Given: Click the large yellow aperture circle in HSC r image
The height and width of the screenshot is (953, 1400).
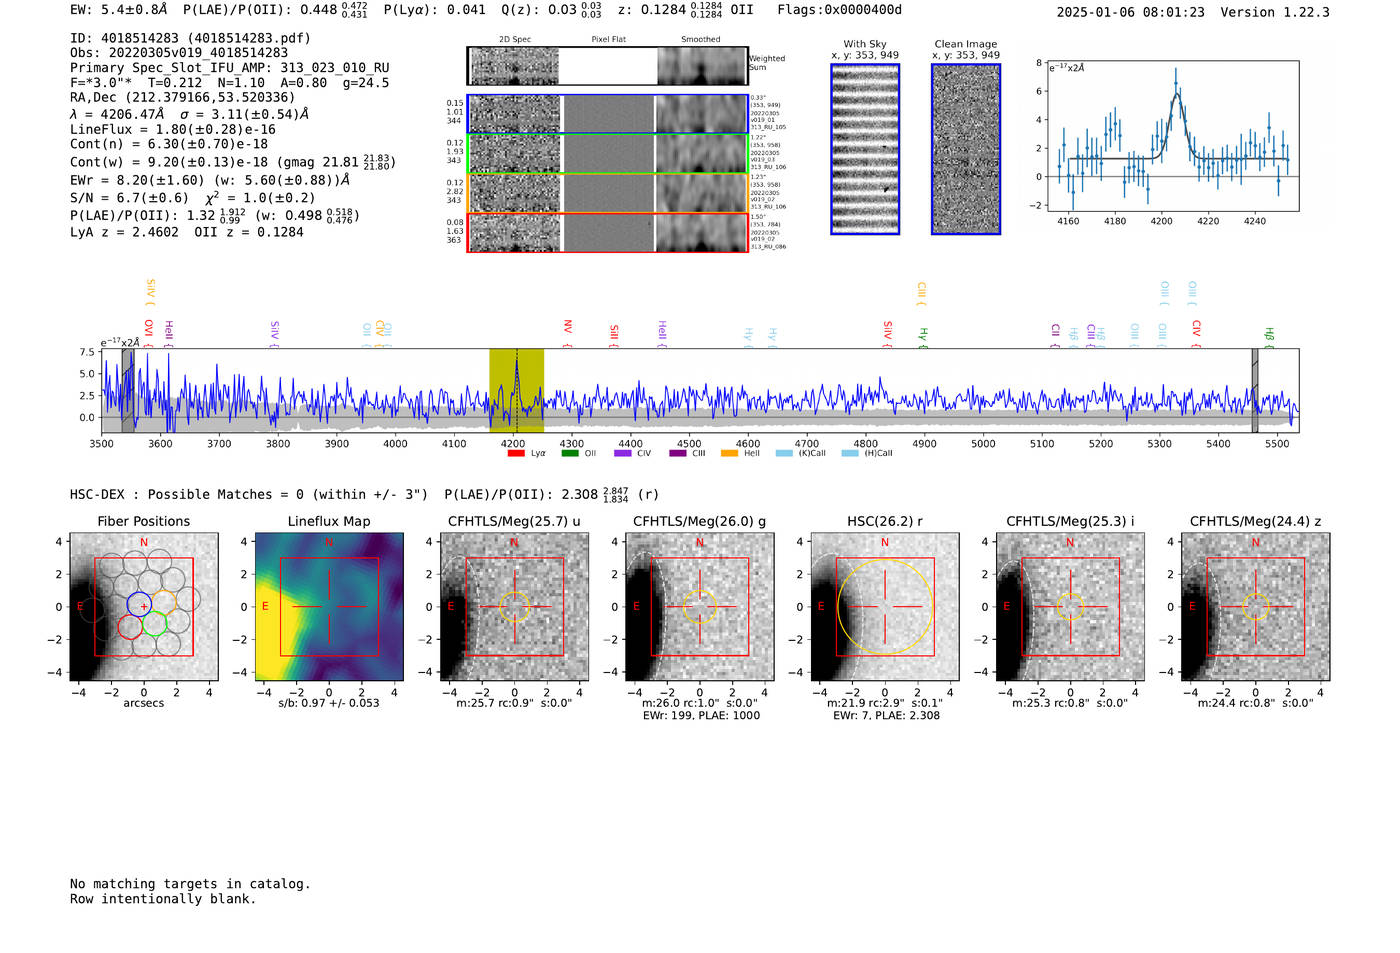Looking at the screenshot, I should 885,607.
